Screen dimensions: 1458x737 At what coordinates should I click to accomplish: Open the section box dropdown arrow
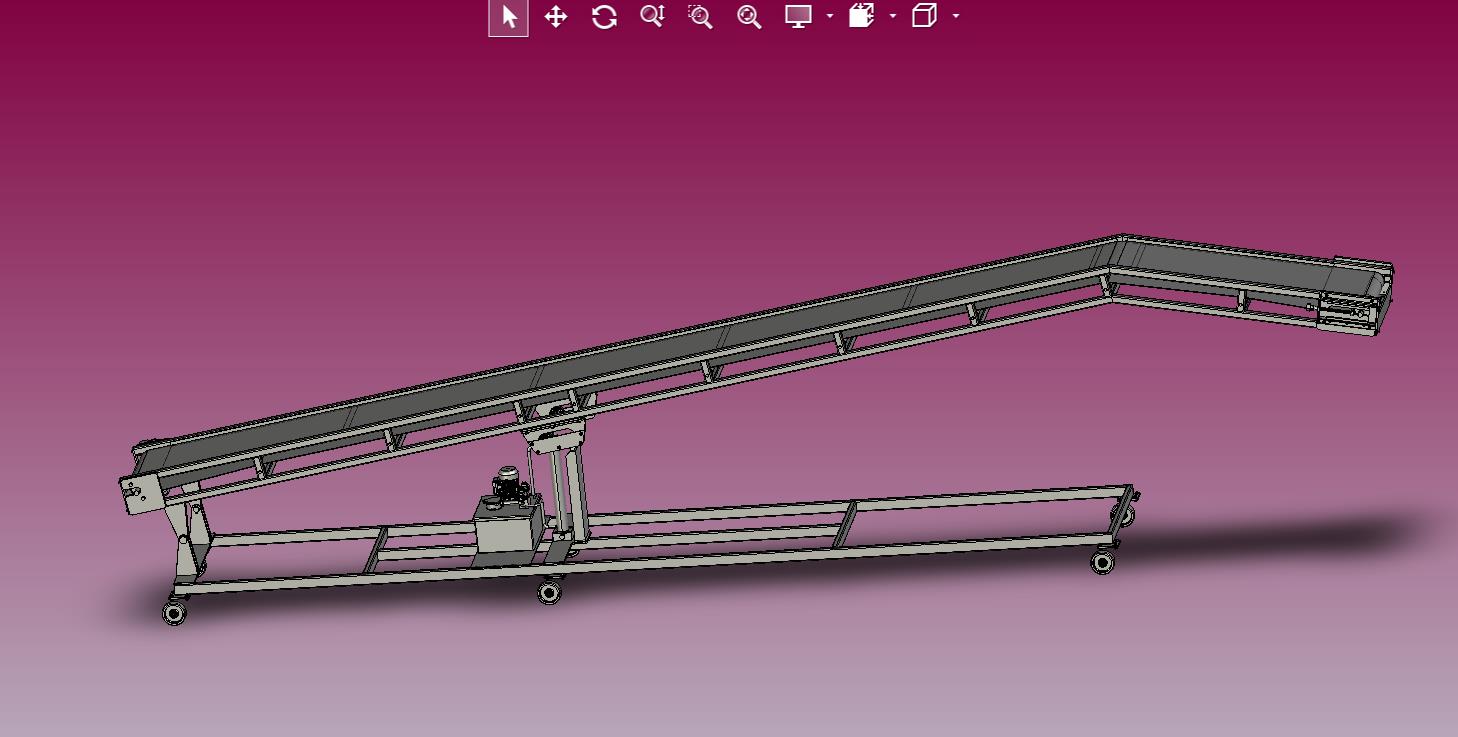click(893, 16)
